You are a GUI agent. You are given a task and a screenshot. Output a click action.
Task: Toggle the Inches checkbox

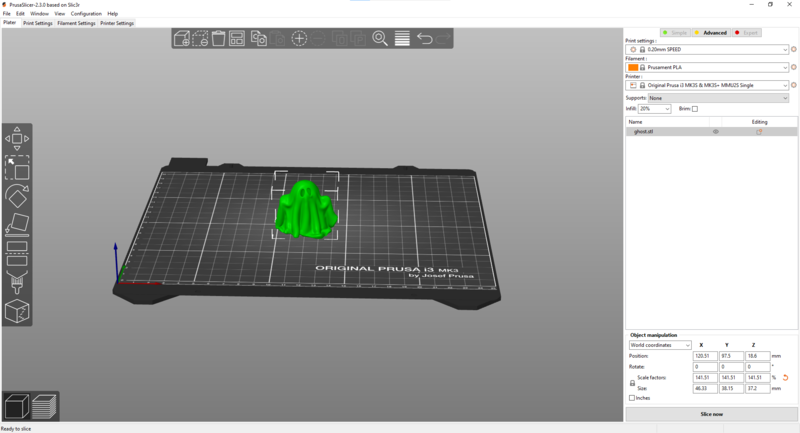[632, 398]
